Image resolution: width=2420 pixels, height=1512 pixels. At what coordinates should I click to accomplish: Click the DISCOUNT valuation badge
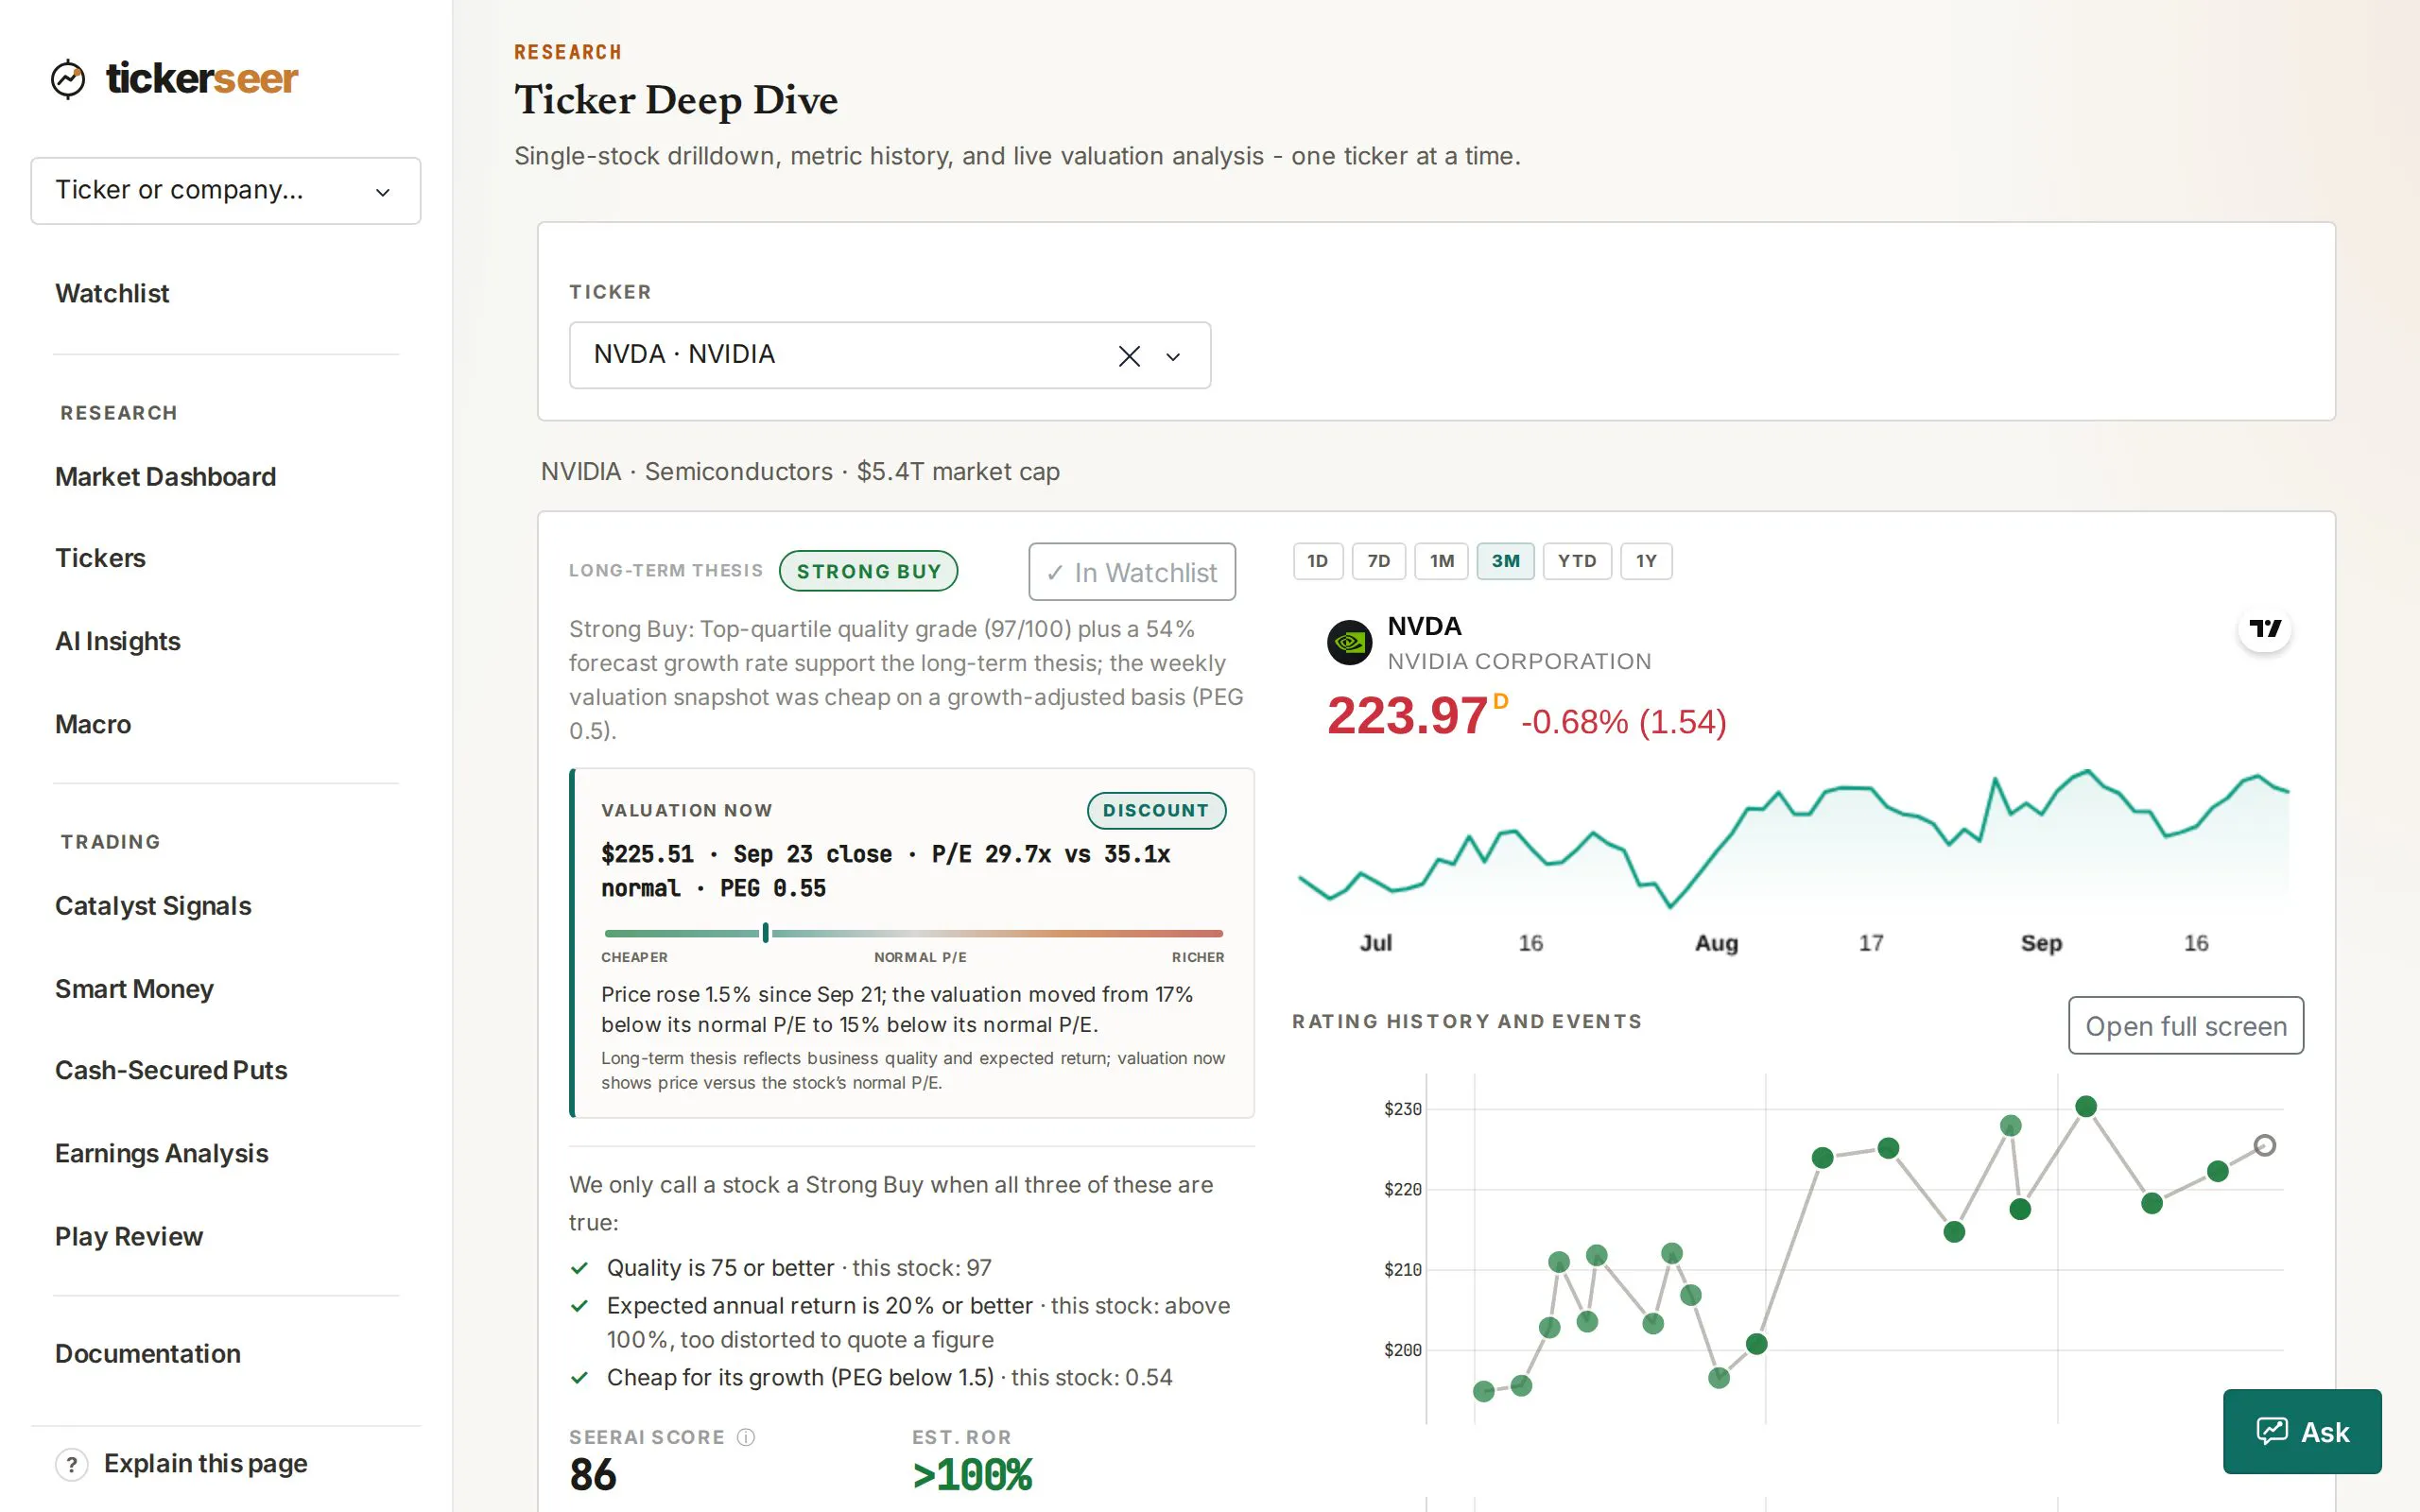(1156, 810)
